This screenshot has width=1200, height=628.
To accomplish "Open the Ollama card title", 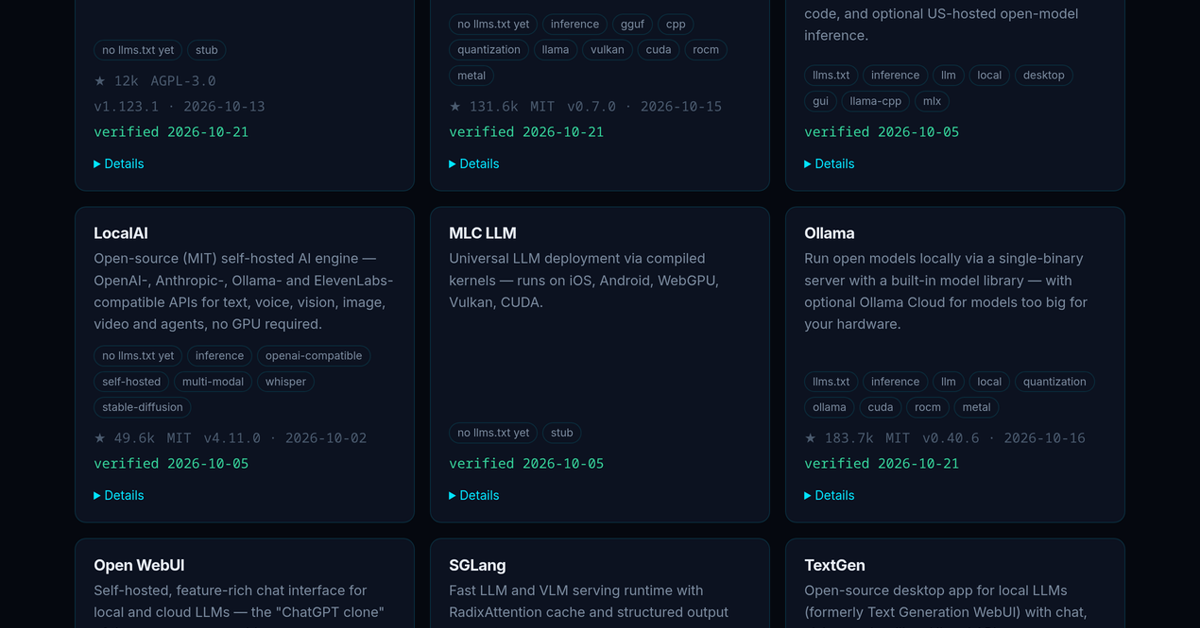I will [829, 233].
